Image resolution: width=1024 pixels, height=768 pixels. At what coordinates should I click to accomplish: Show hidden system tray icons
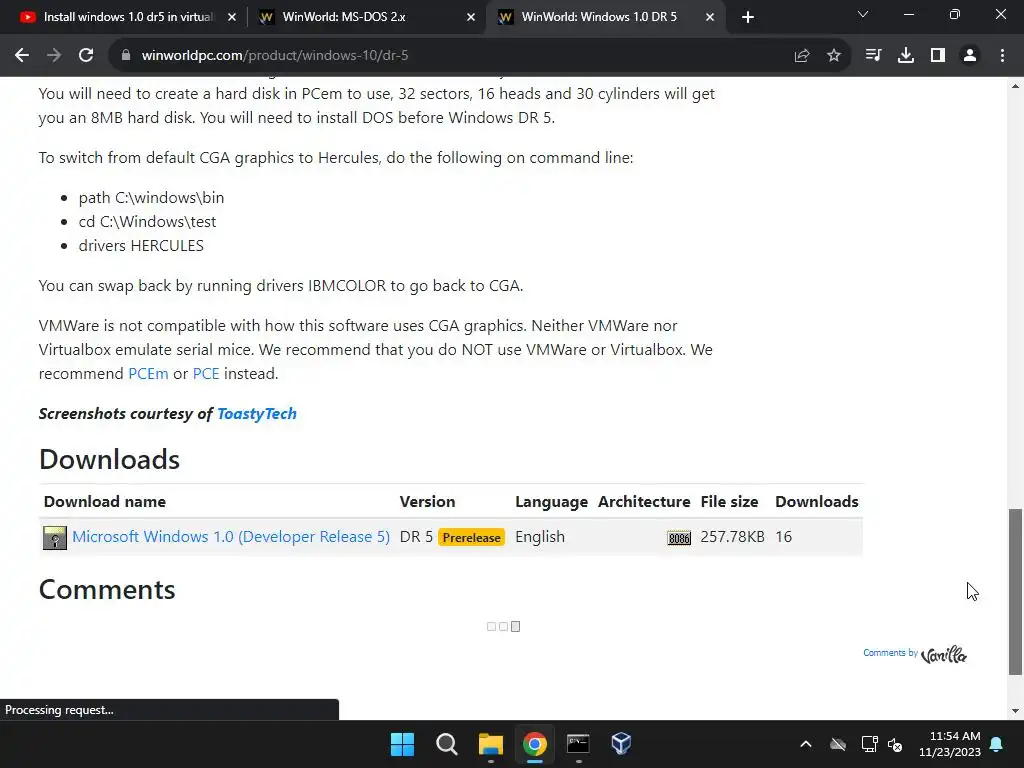click(x=806, y=744)
